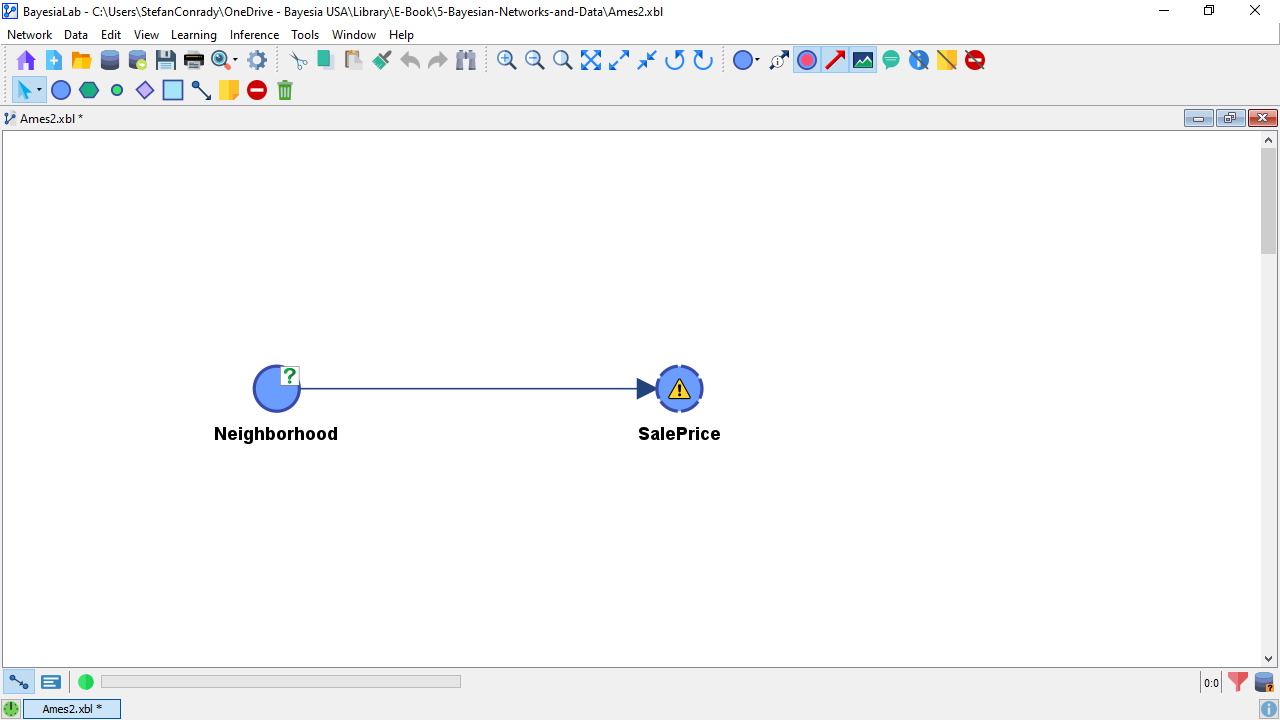
Task: Select the Ames2.xbl tab at bottom
Action: click(72, 709)
